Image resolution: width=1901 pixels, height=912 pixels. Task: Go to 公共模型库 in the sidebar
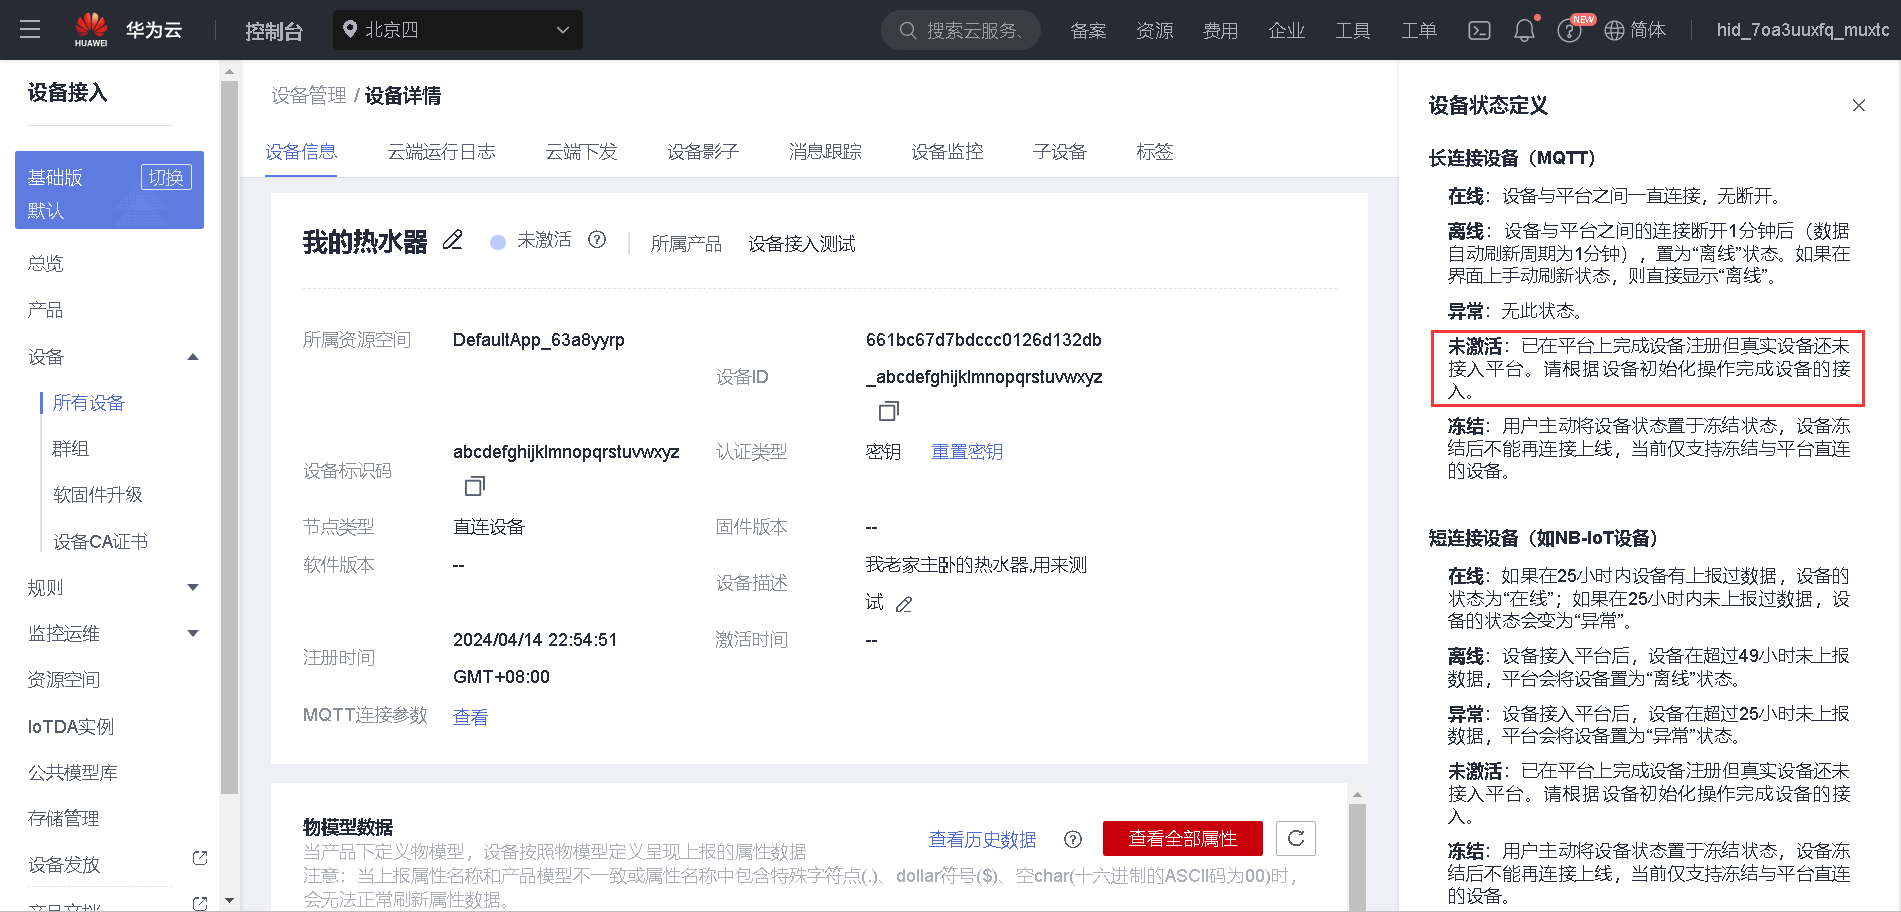(x=73, y=773)
